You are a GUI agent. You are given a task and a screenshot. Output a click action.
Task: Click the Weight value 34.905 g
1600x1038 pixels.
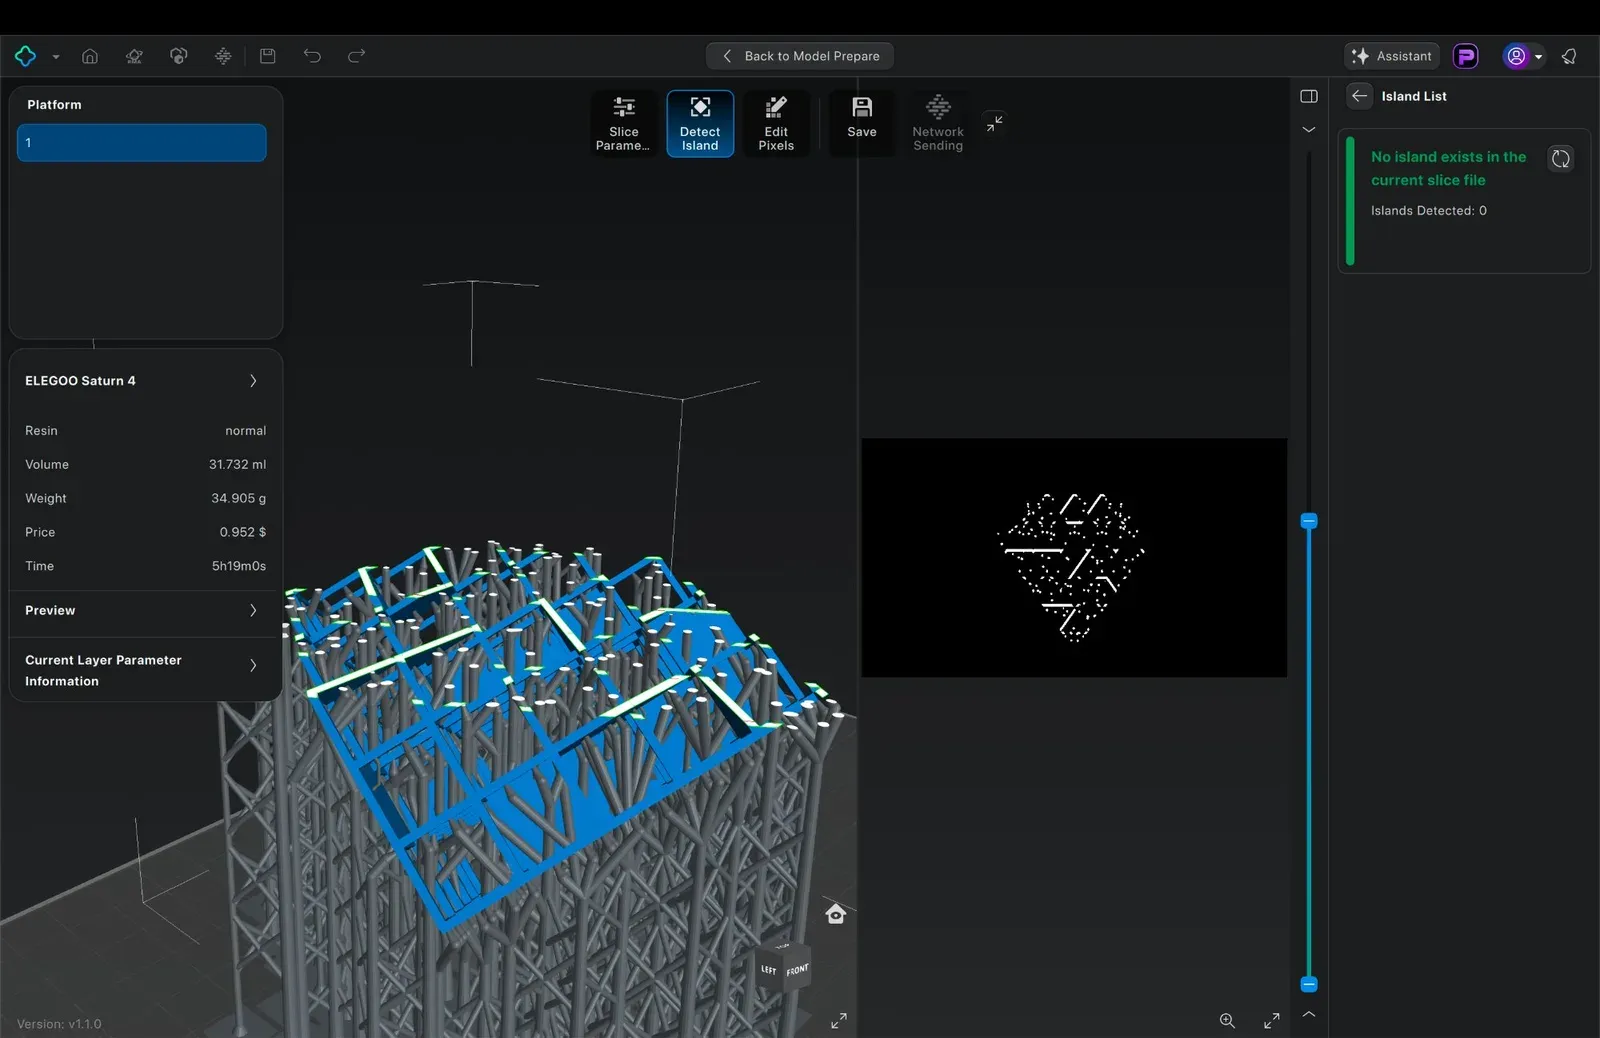[238, 499]
